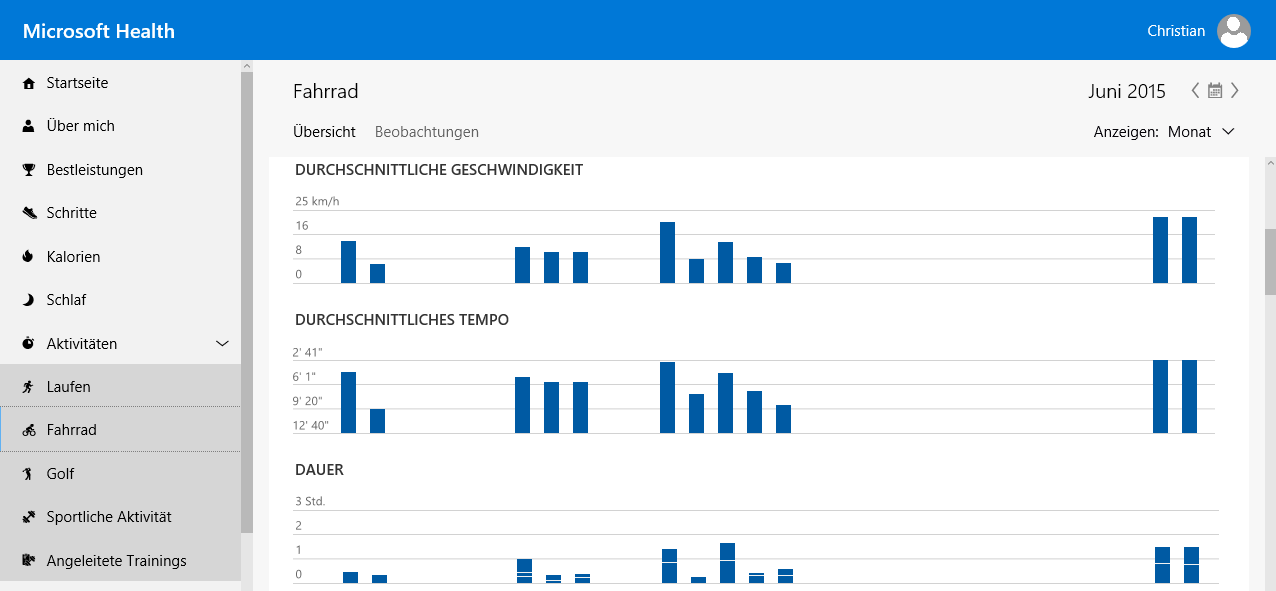Image resolution: width=1276 pixels, height=591 pixels.
Task: Select the Schritte shoe icon
Action: pos(28,213)
